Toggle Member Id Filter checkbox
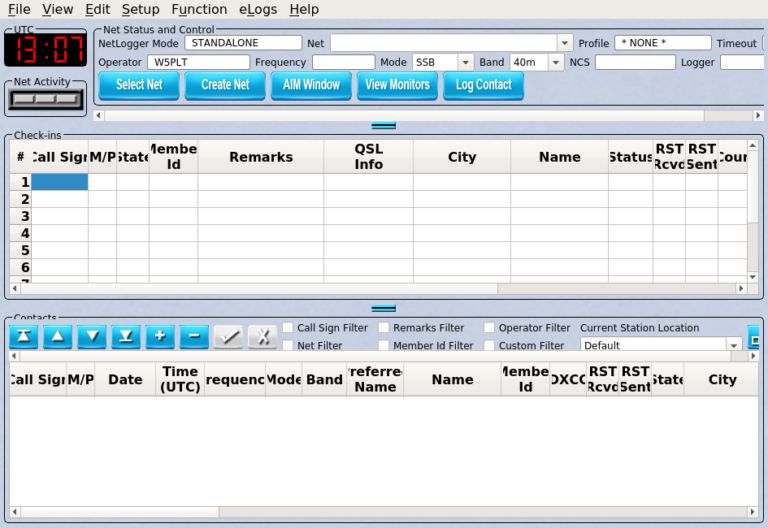 coord(384,345)
